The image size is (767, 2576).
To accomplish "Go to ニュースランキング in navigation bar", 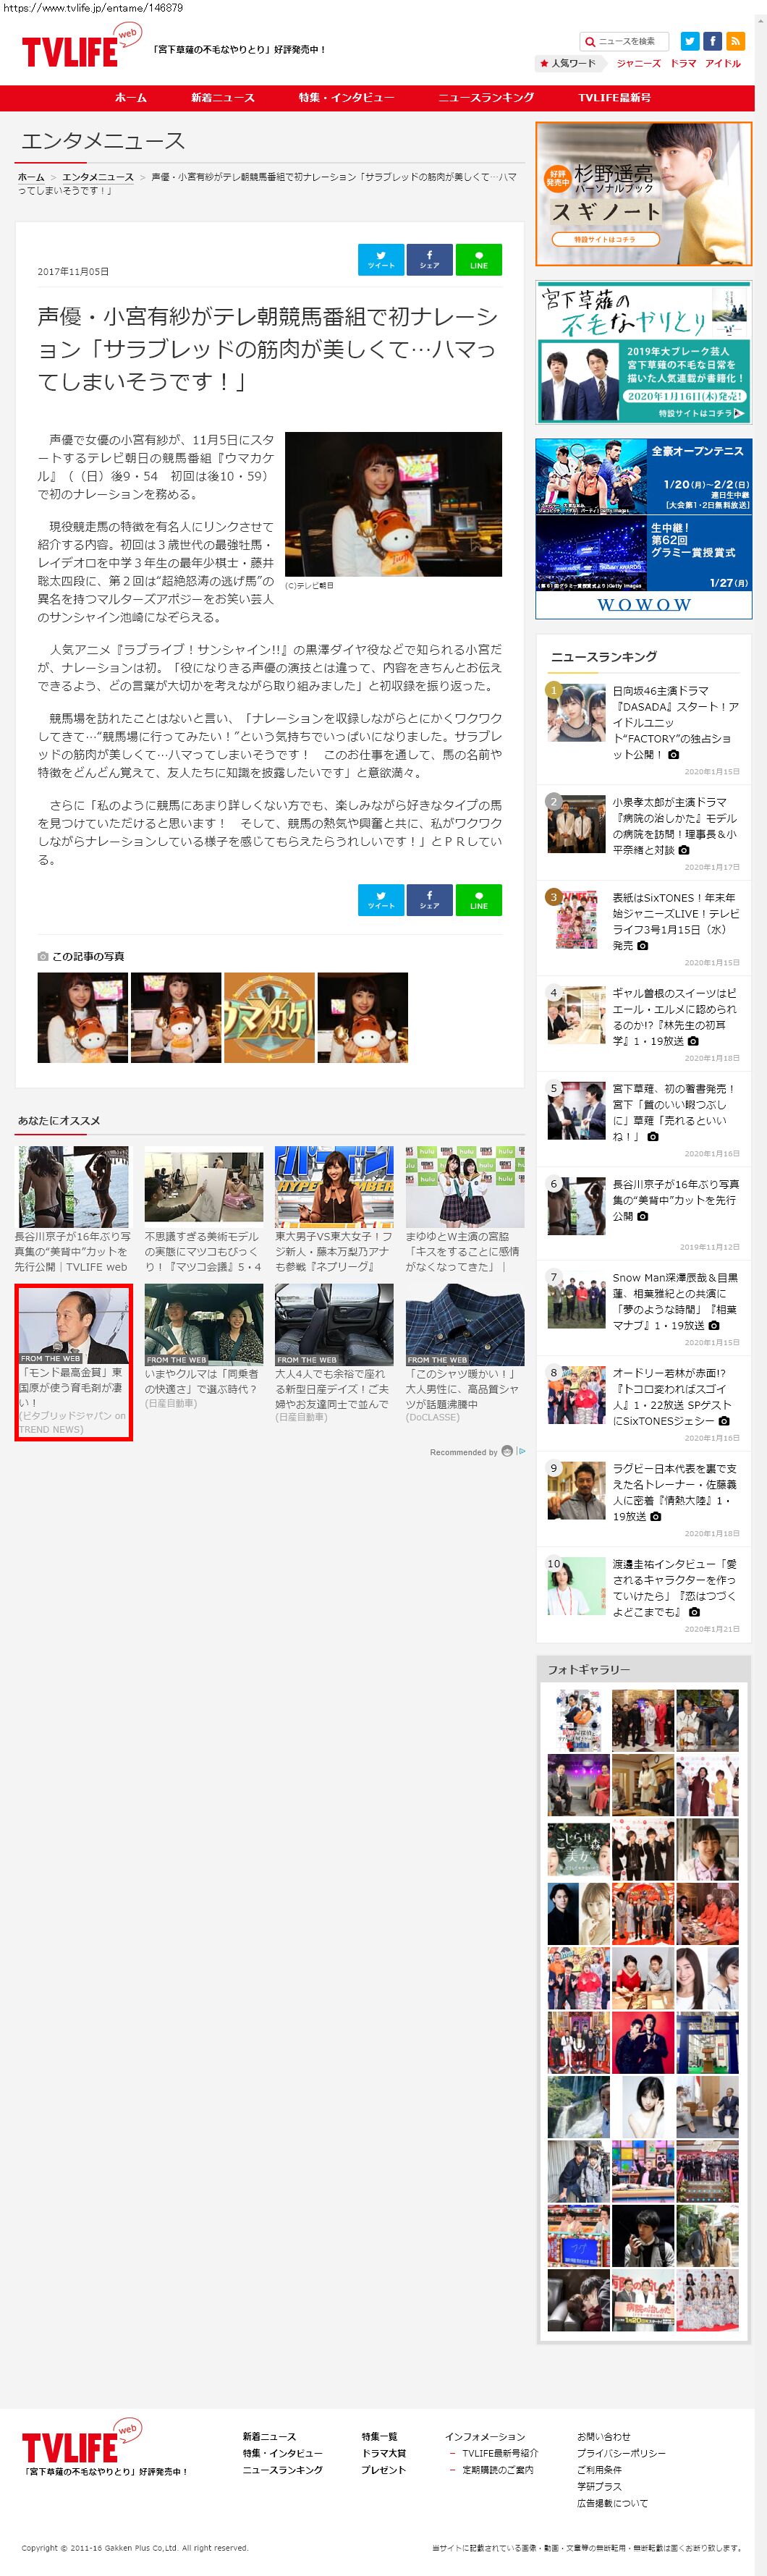I will [x=486, y=98].
